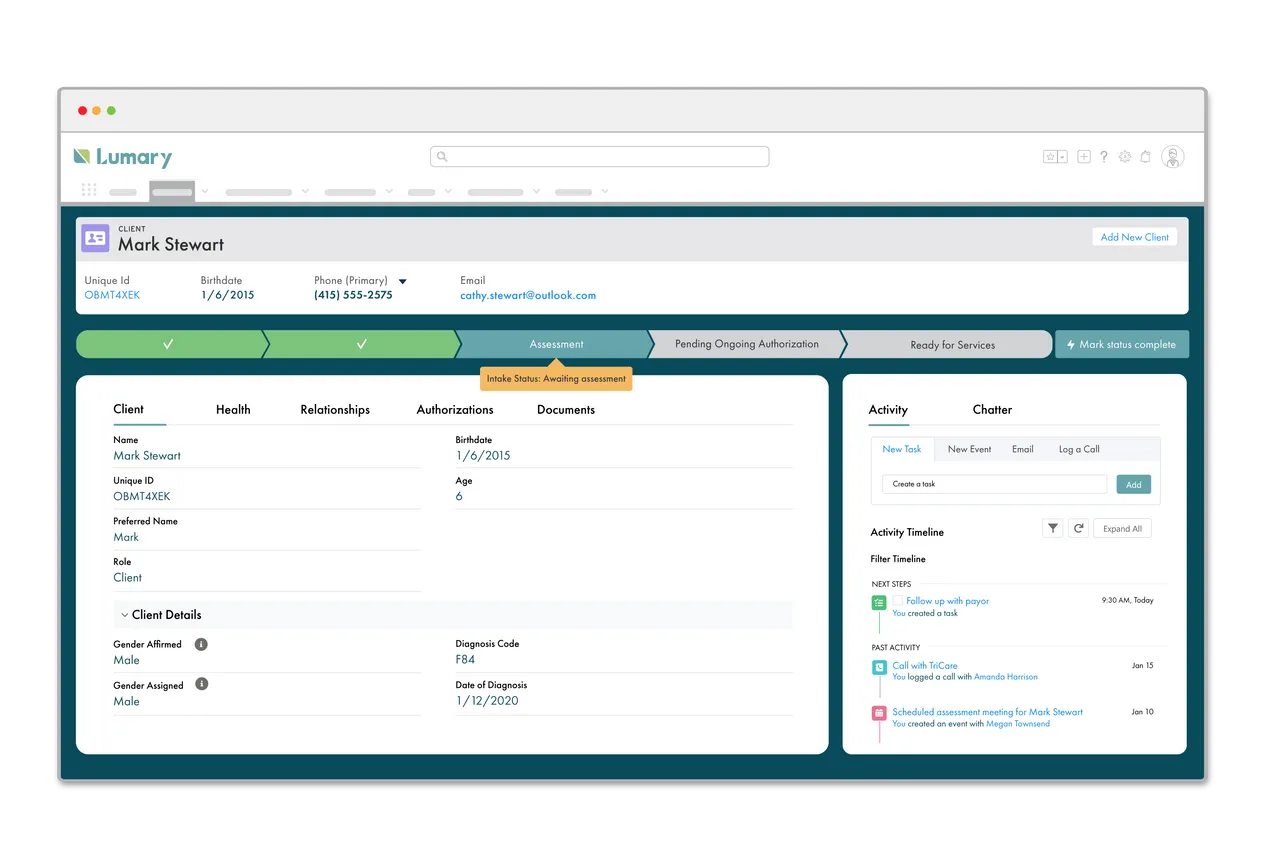Open the Documents tab

pos(566,410)
